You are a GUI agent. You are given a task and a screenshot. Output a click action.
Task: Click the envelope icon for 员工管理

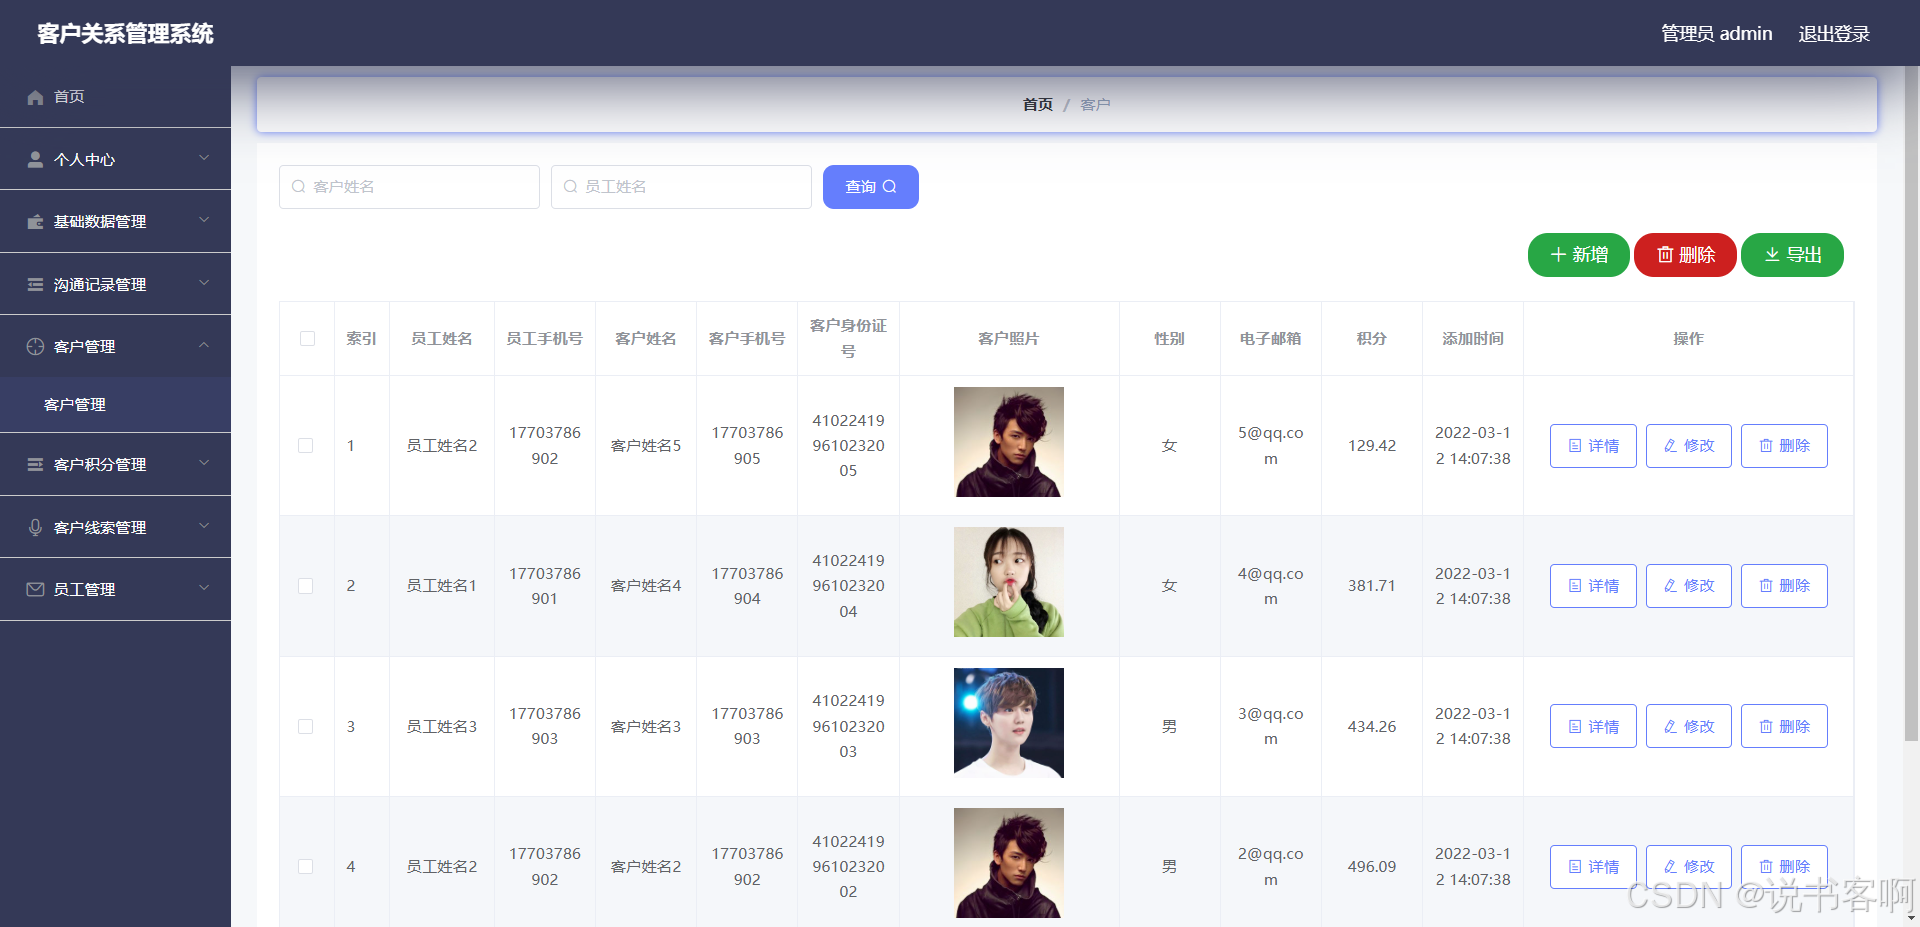[x=35, y=589]
